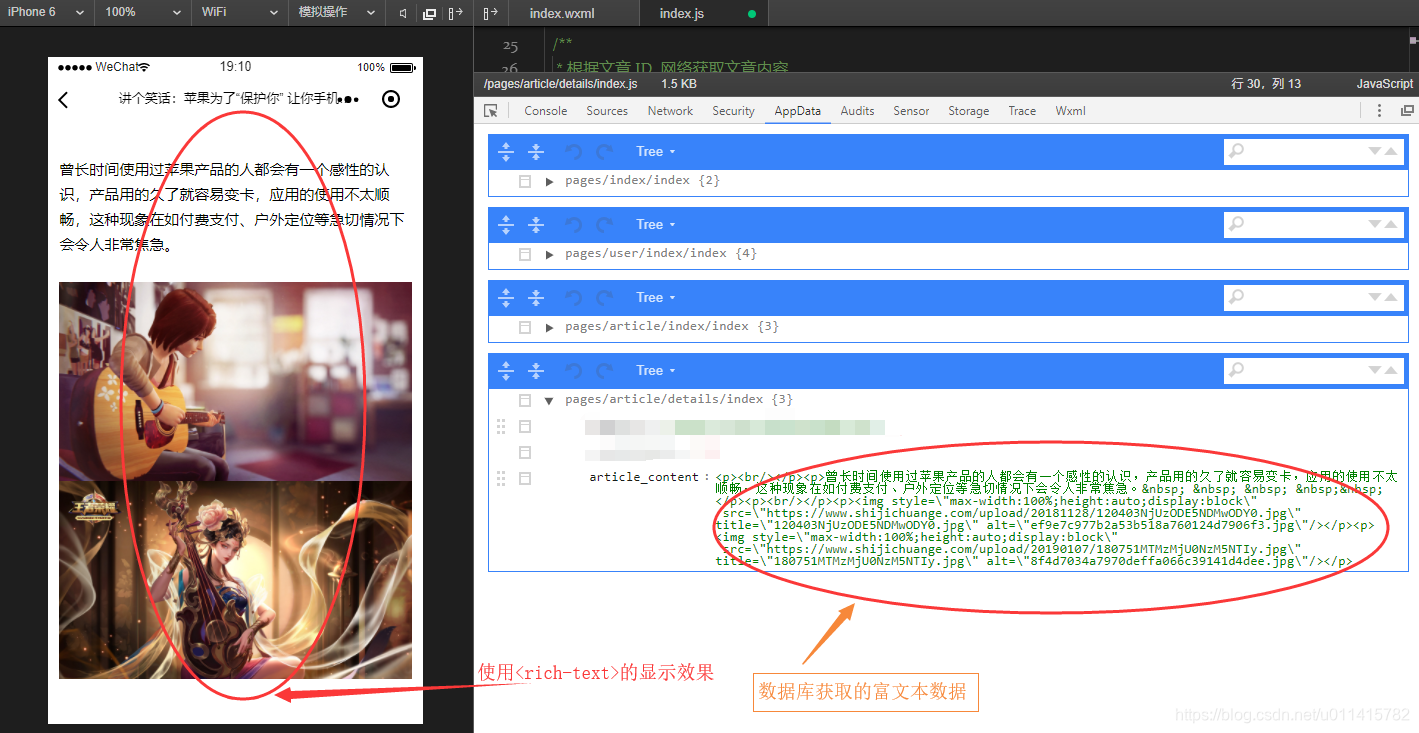Select the AppData tab
This screenshot has height=733, width=1419.
(x=798, y=111)
